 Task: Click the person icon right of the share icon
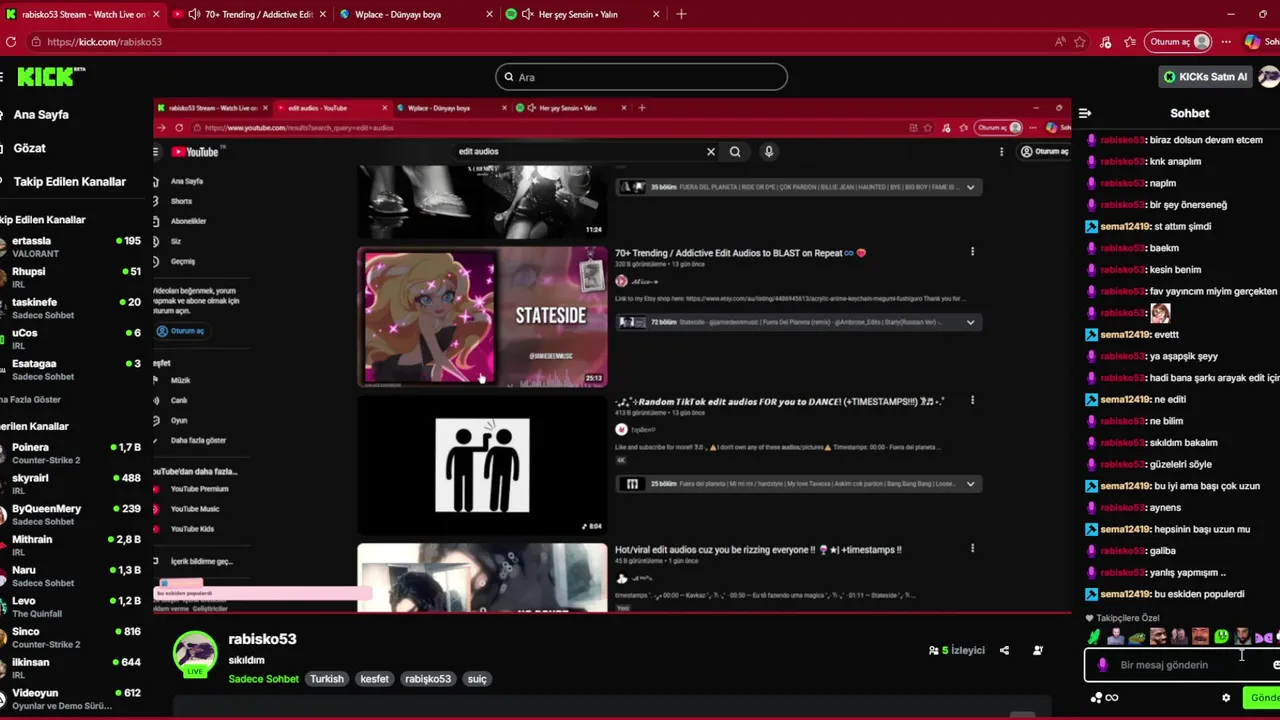click(x=1038, y=651)
